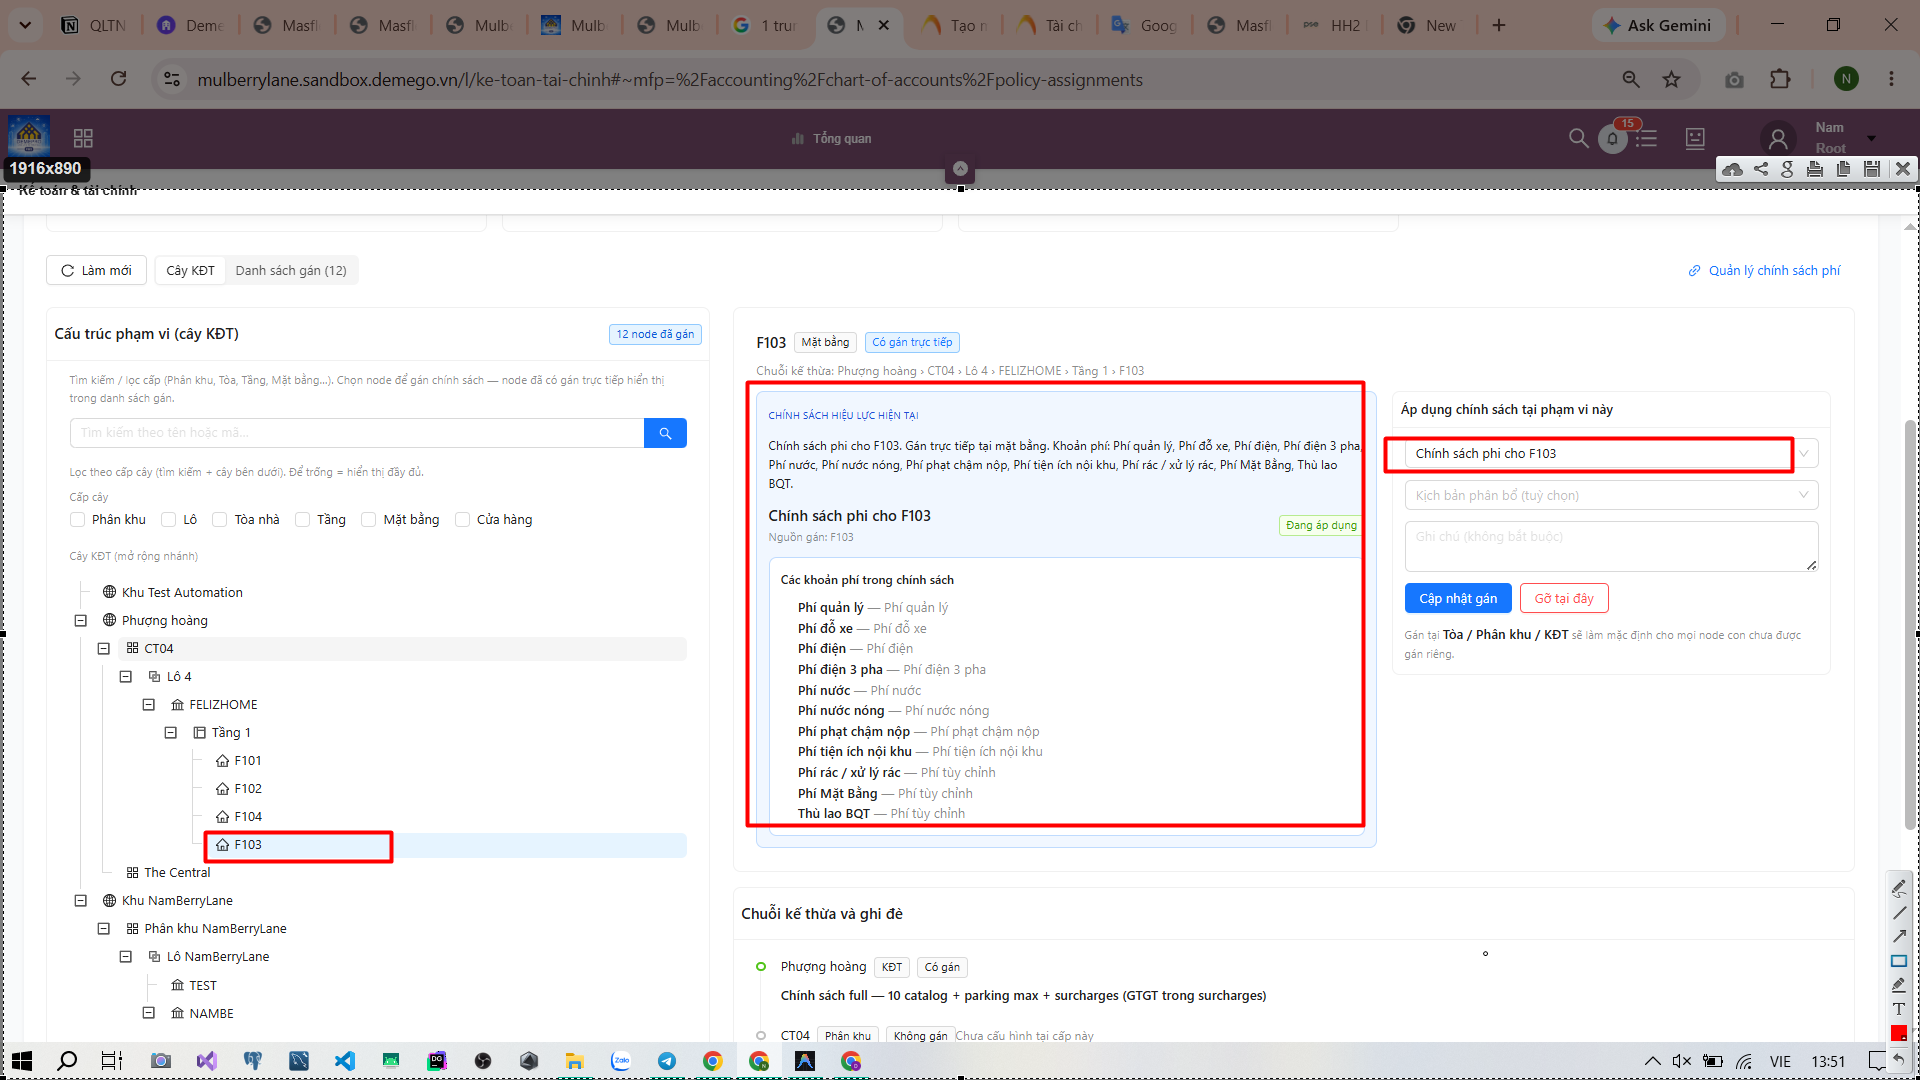
Task: Select the Lightshot arrow tool
Action: pyautogui.click(x=1899, y=936)
